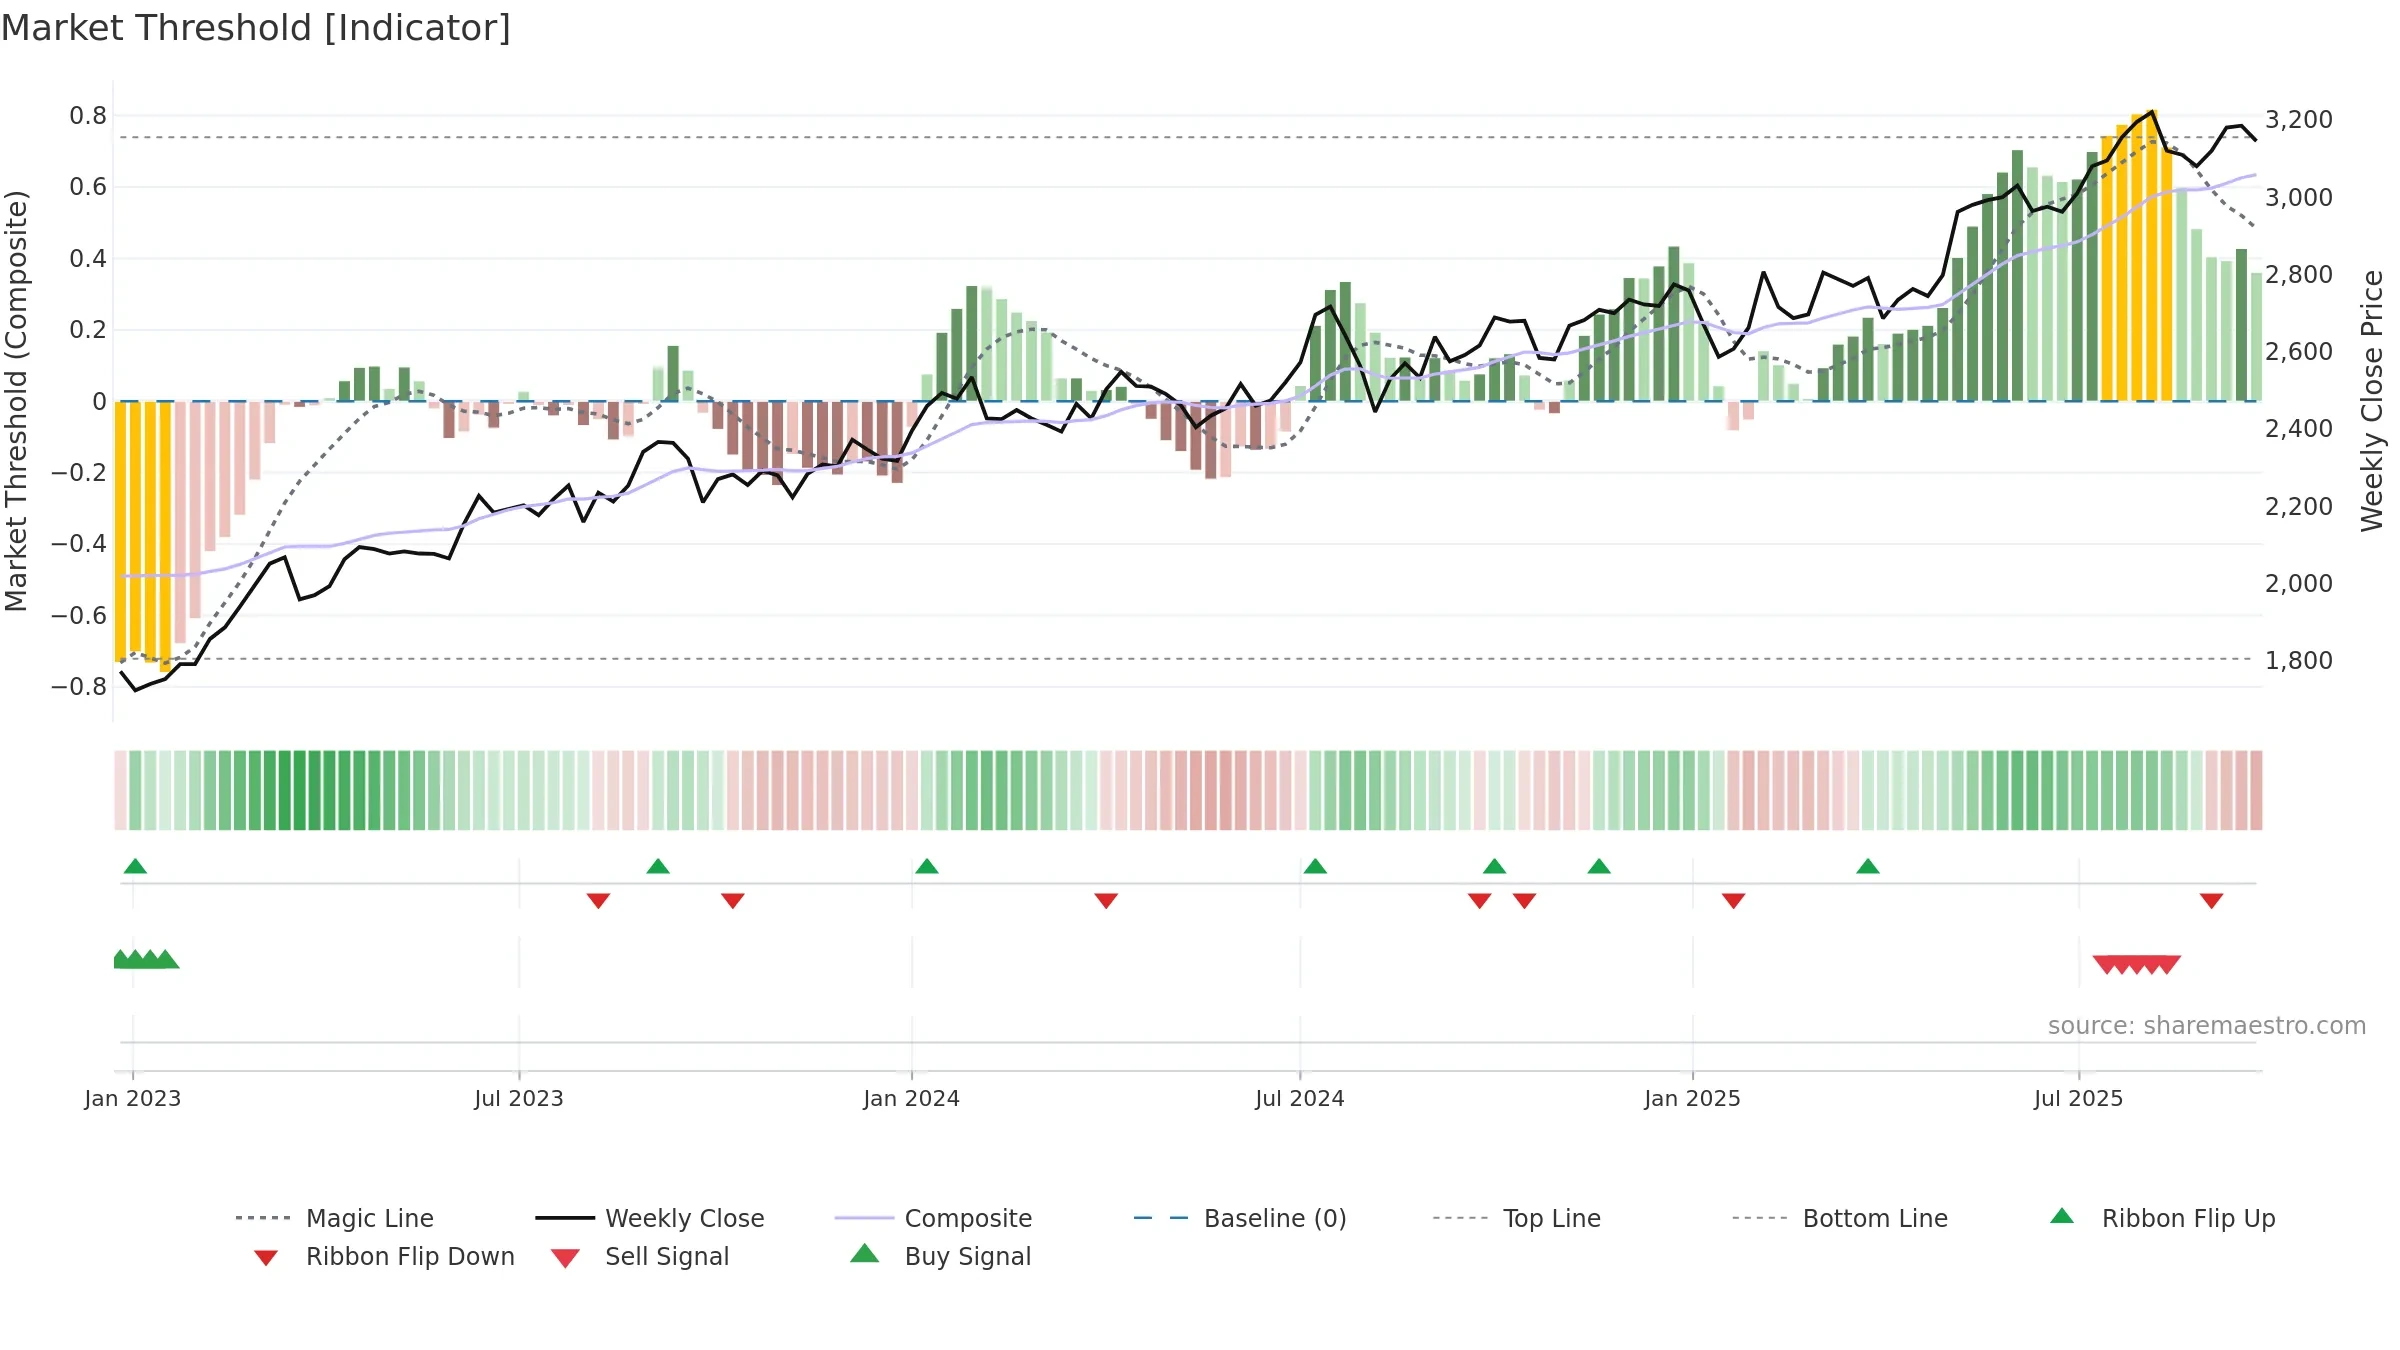Click the −0.2 left axis tick label
The width and height of the screenshot is (2400, 1350).
[x=79, y=472]
